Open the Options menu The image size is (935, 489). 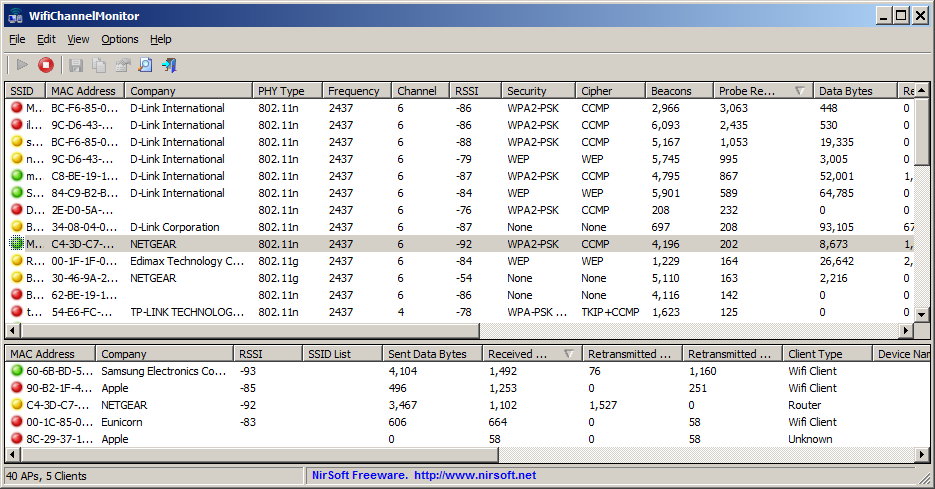click(x=119, y=39)
